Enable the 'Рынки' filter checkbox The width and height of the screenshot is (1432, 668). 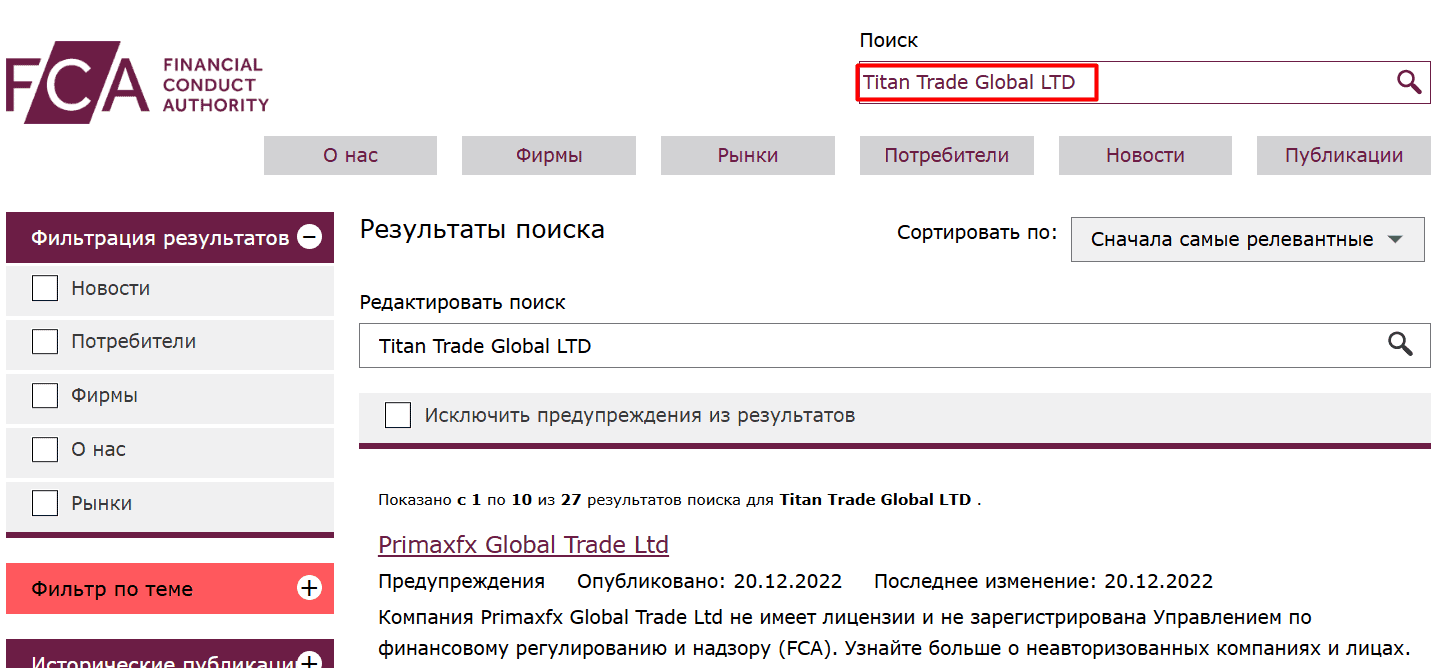tap(45, 503)
